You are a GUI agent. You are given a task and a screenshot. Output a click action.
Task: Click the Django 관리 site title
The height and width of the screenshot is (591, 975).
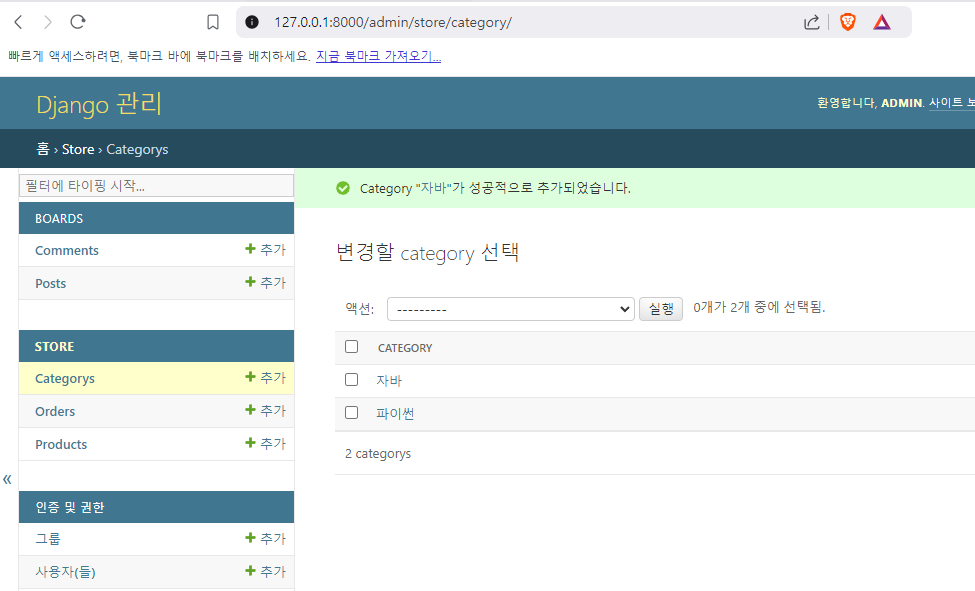(x=99, y=104)
